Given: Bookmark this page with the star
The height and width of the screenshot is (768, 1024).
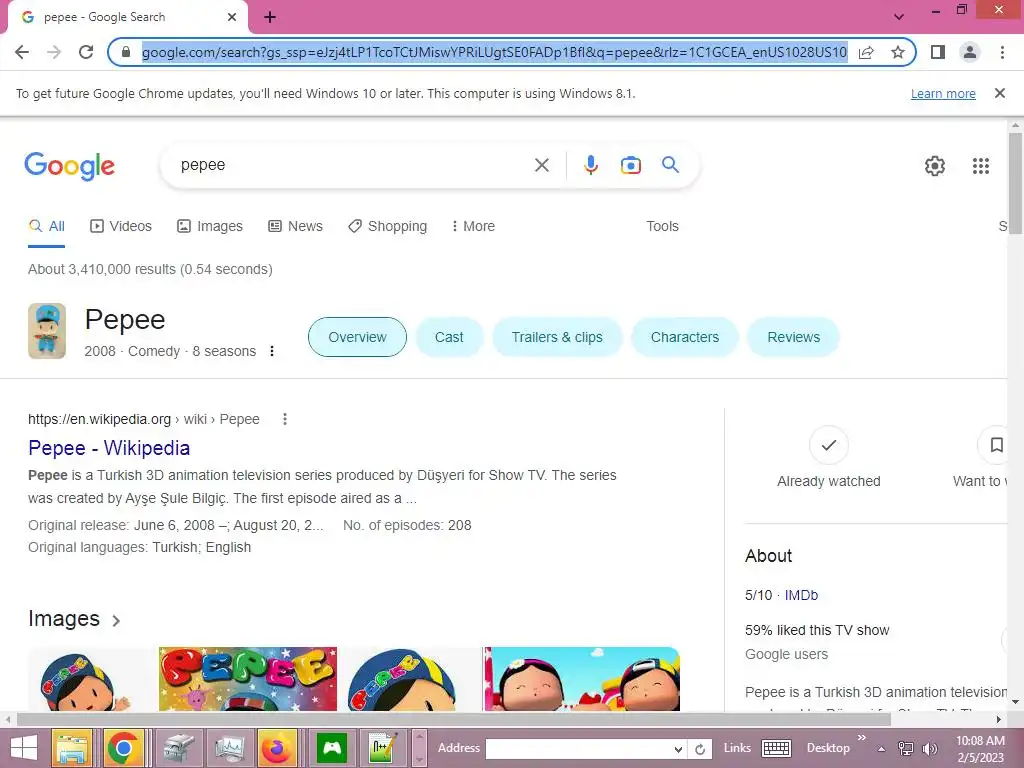Looking at the screenshot, I should [x=898, y=52].
